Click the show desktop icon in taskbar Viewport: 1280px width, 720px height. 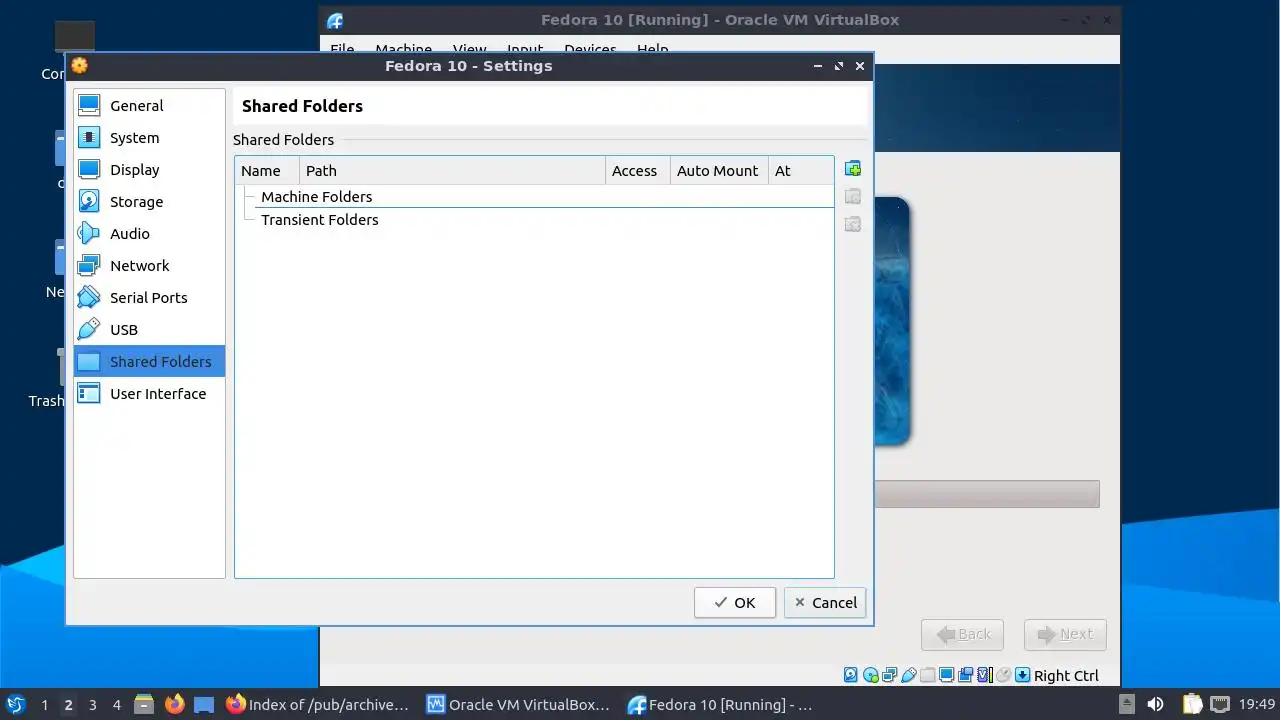pos(204,704)
